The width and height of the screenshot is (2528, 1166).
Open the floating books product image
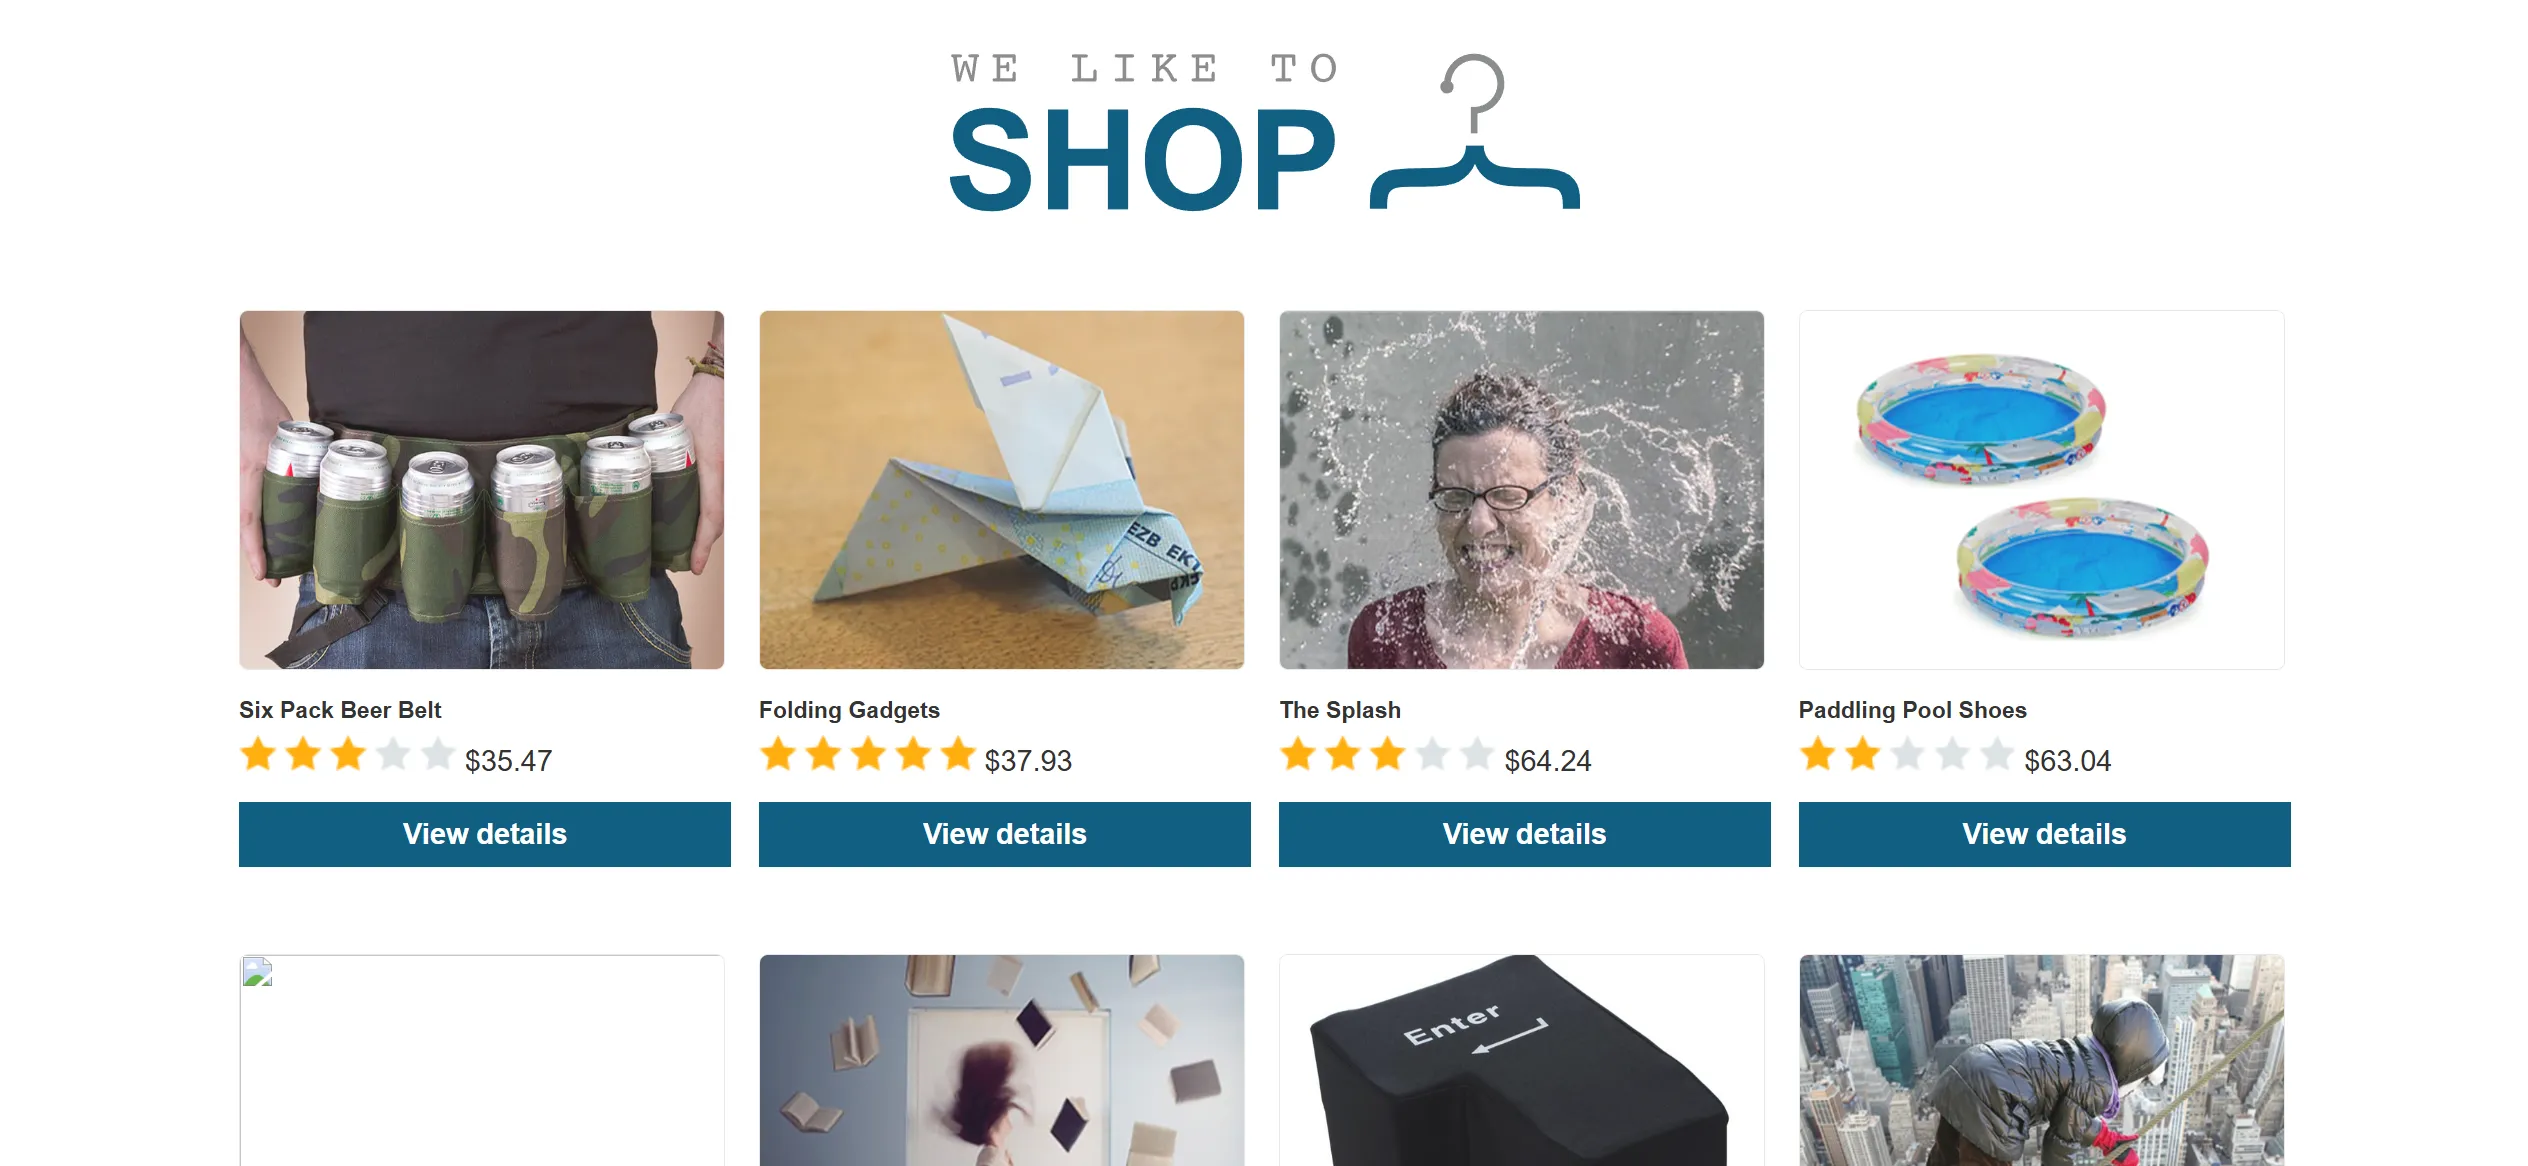tap(1002, 1060)
